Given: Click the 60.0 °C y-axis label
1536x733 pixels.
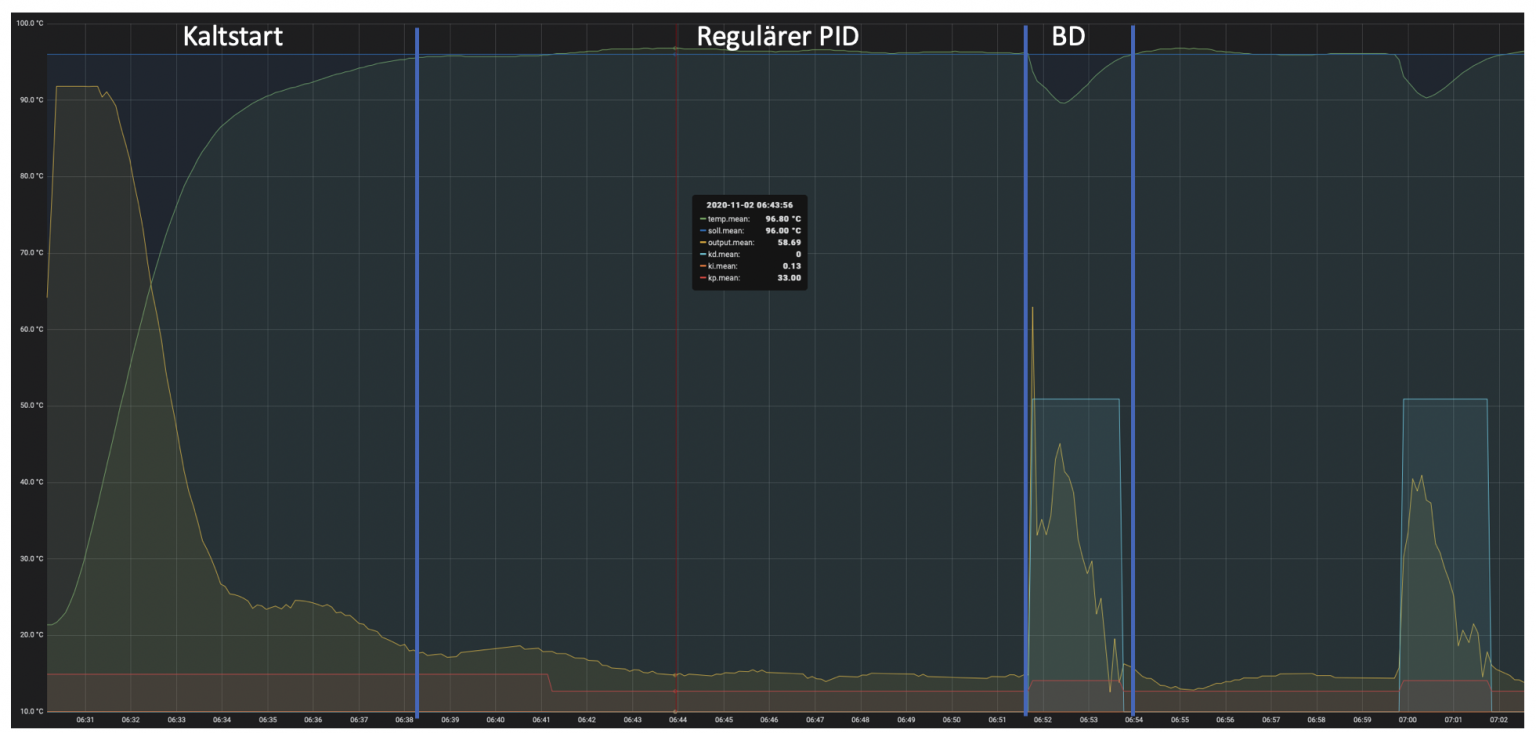Looking at the screenshot, I should click(x=30, y=329).
